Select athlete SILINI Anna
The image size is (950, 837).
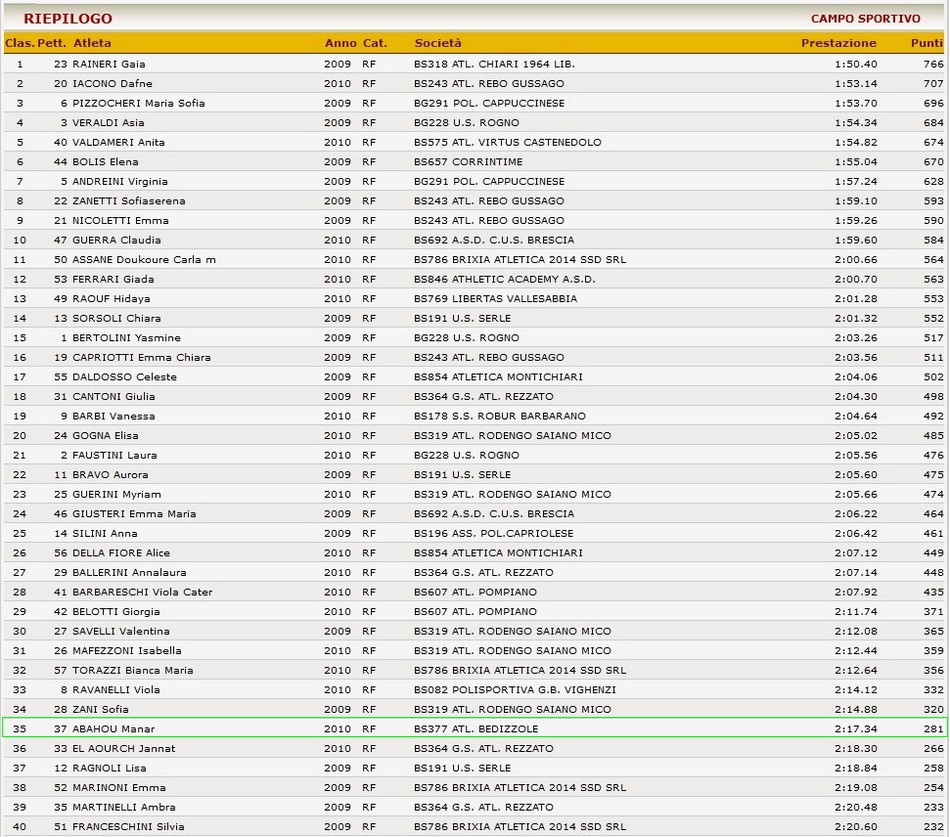pyautogui.click(x=105, y=533)
